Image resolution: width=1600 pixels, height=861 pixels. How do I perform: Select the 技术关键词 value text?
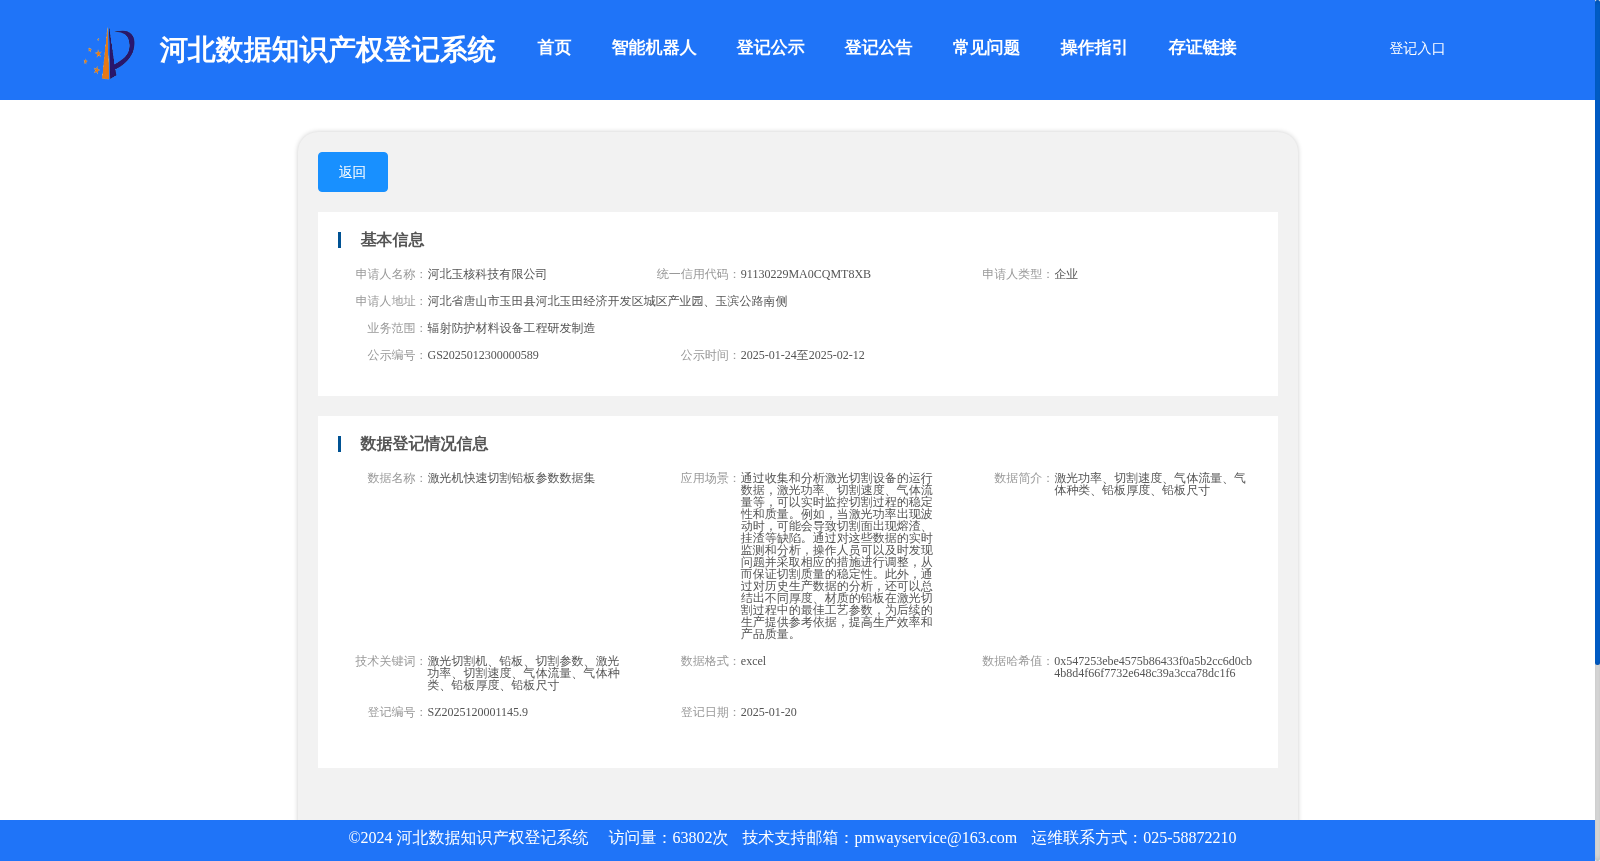pyautogui.click(x=523, y=673)
